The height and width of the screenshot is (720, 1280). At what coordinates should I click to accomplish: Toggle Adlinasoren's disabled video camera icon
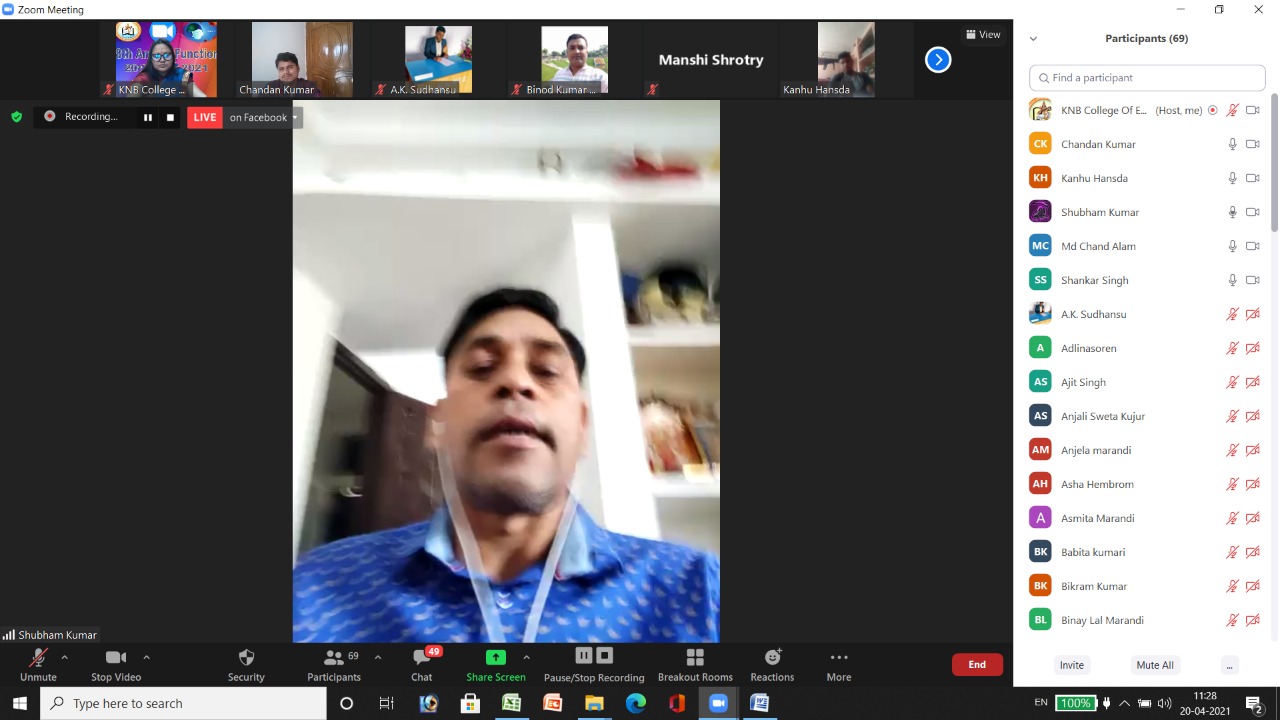click(1252, 348)
